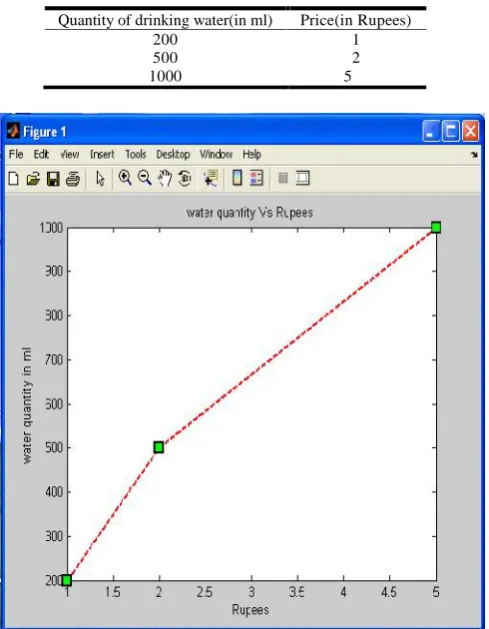Viewport: 489px width, 629px height.
Task: Activate the Zoom In magnifier tool
Action: coord(125,177)
